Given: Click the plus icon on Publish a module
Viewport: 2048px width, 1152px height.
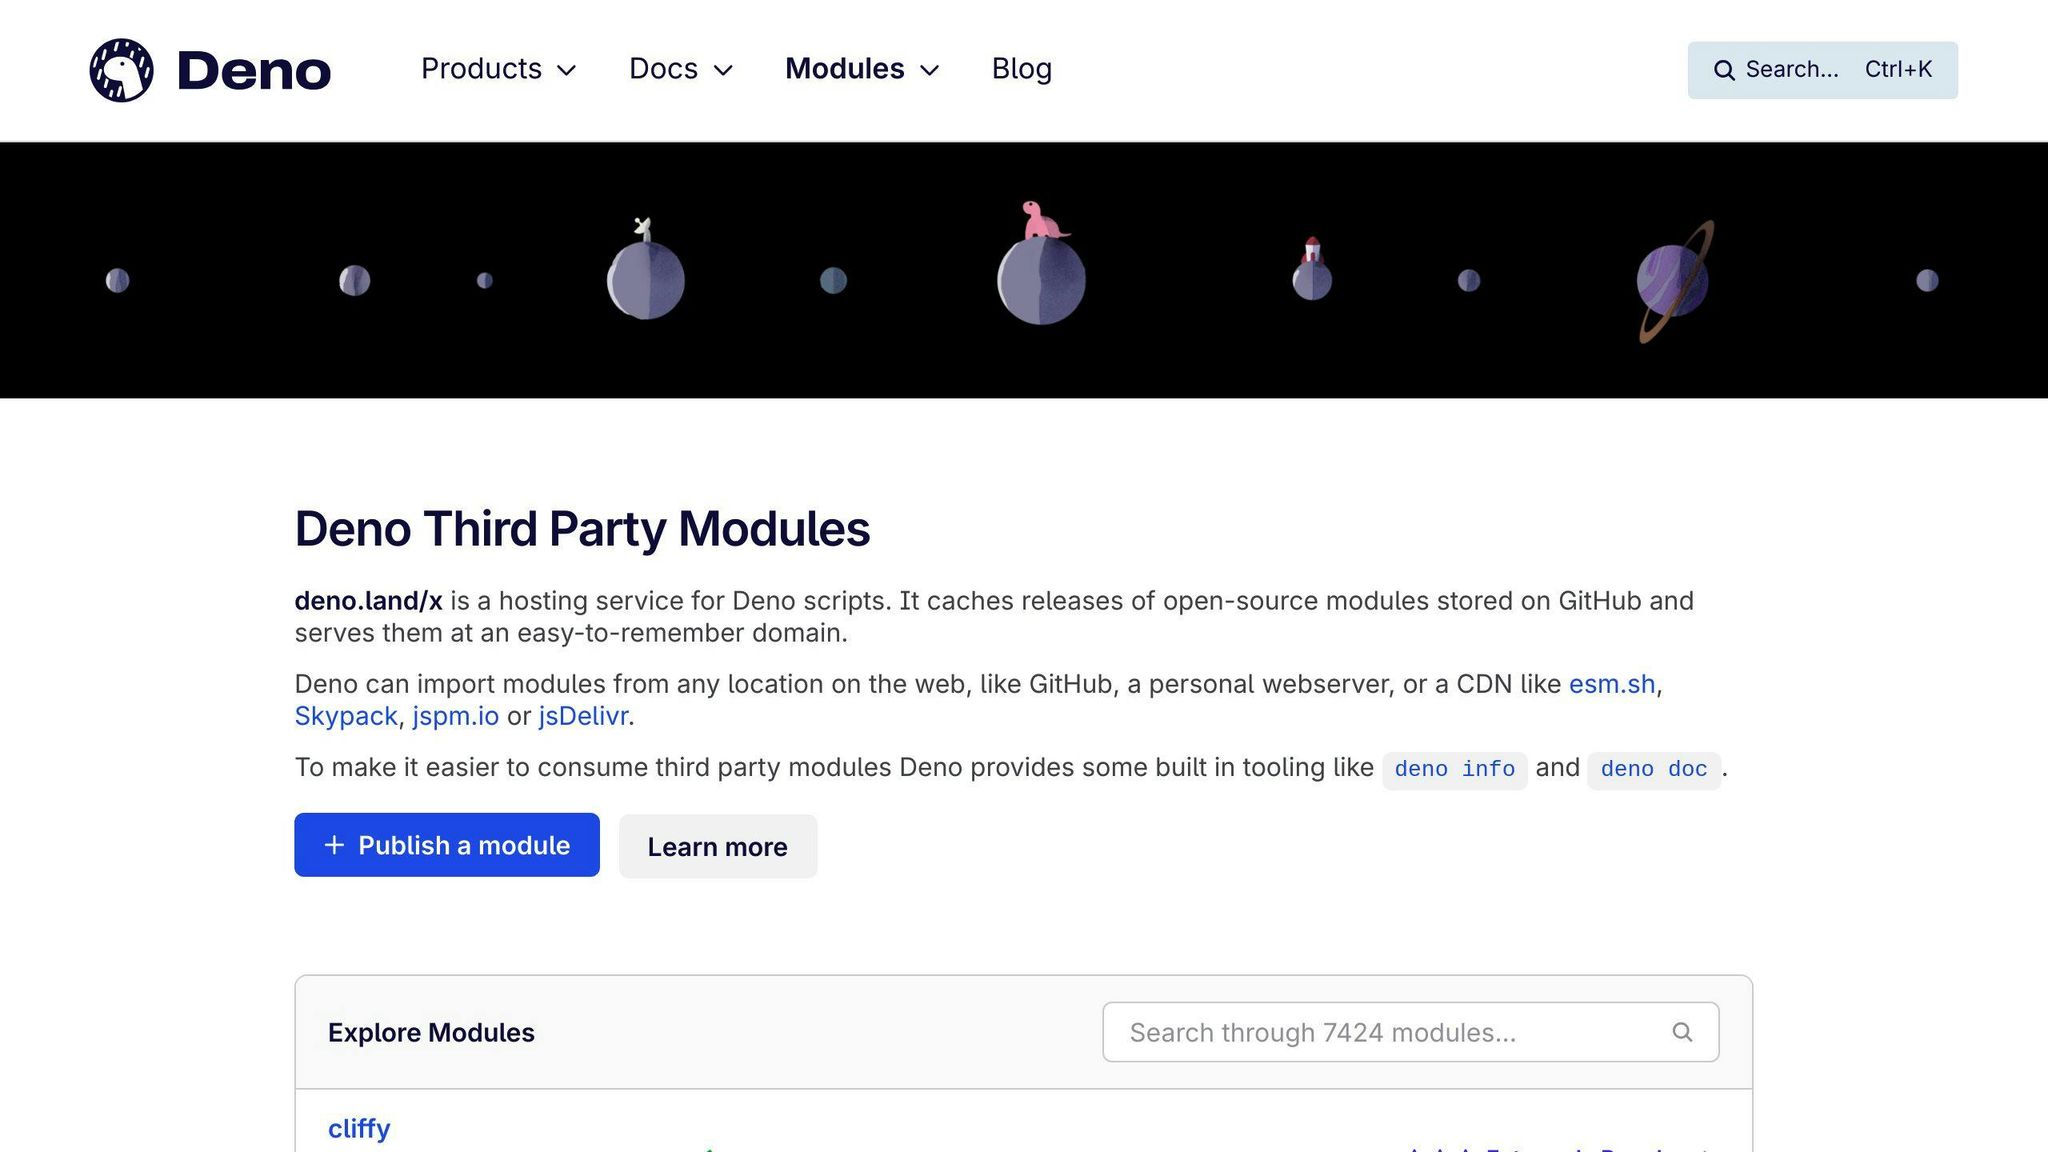Looking at the screenshot, I should [331, 845].
